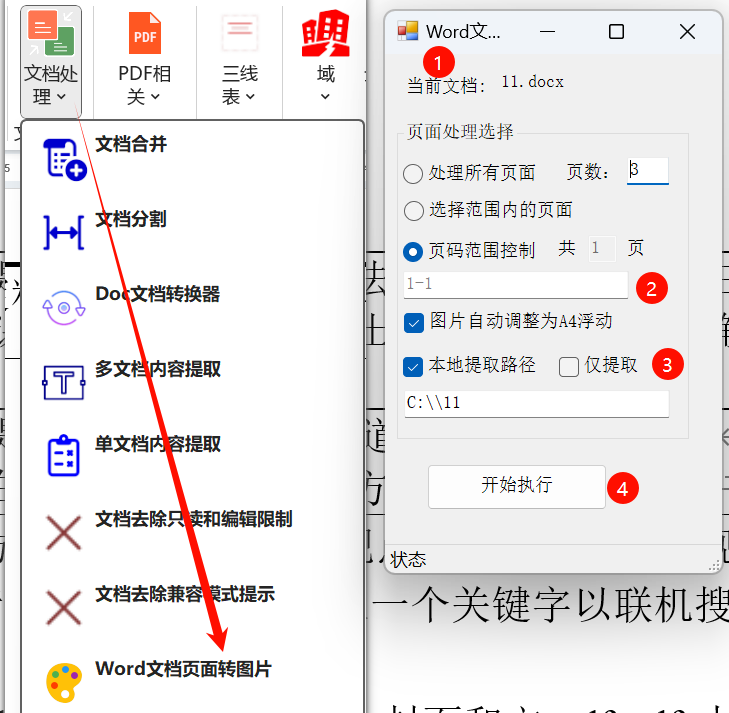The width and height of the screenshot is (729, 713).
Task: Click the red 域 ribbon icon
Action: [x=325, y=33]
